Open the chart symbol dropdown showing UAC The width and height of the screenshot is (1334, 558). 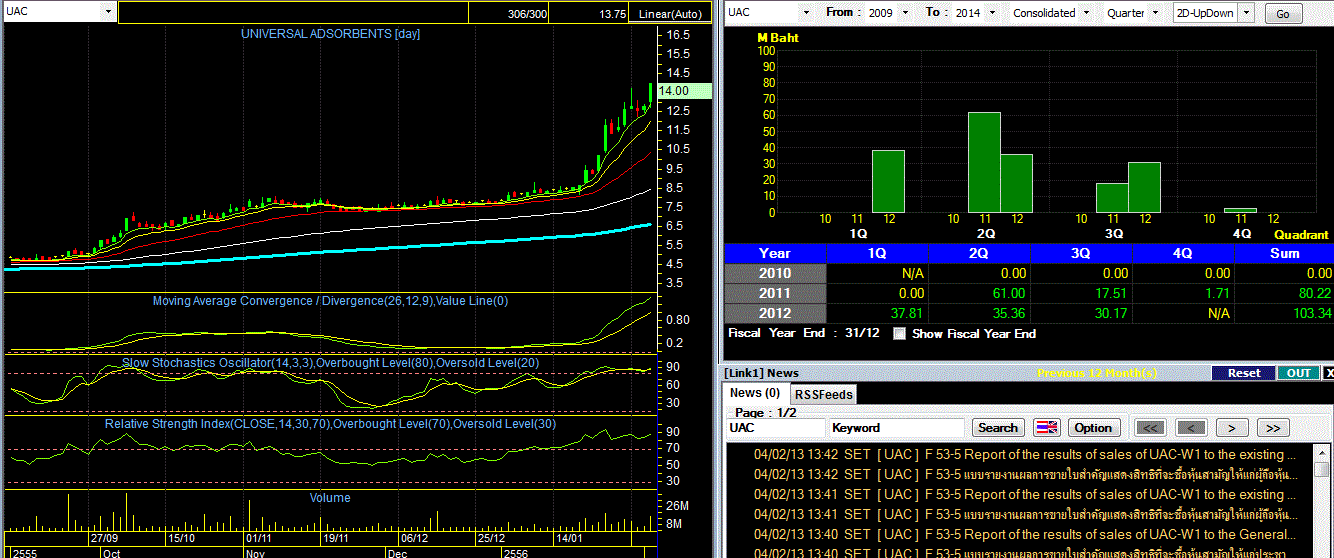[x=108, y=13]
